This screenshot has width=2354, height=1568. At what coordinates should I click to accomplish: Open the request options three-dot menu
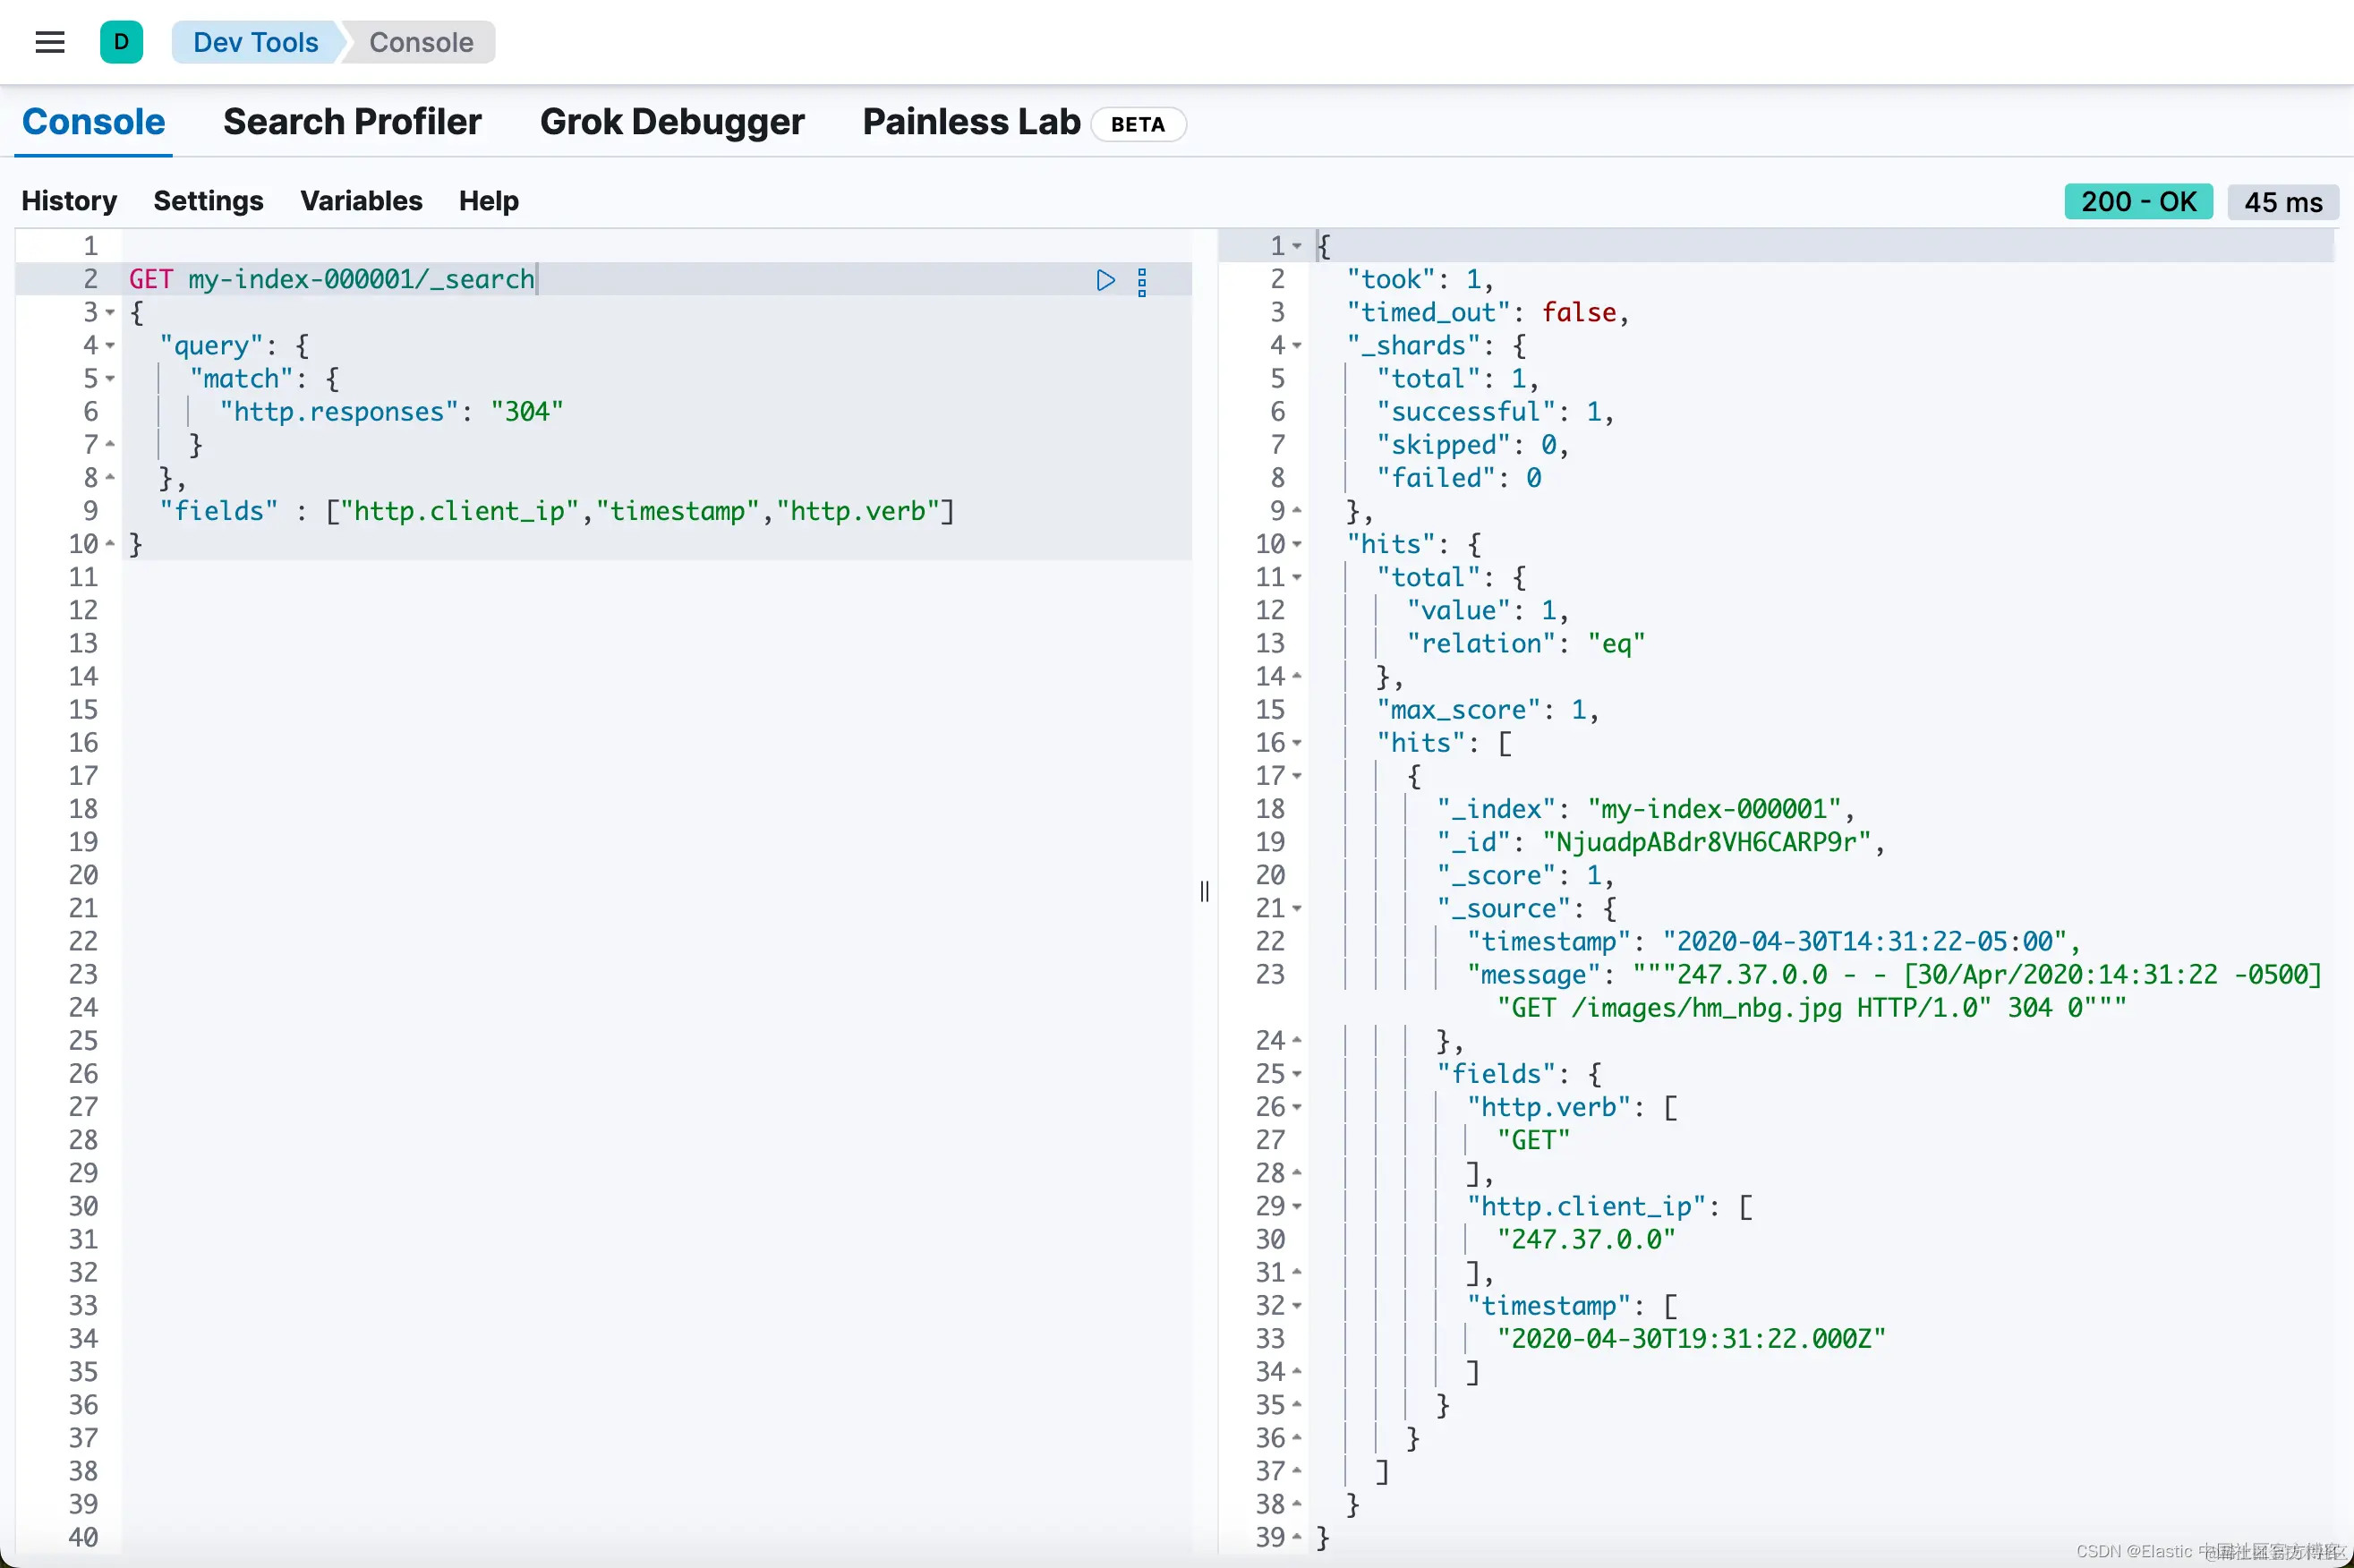pyautogui.click(x=1142, y=282)
